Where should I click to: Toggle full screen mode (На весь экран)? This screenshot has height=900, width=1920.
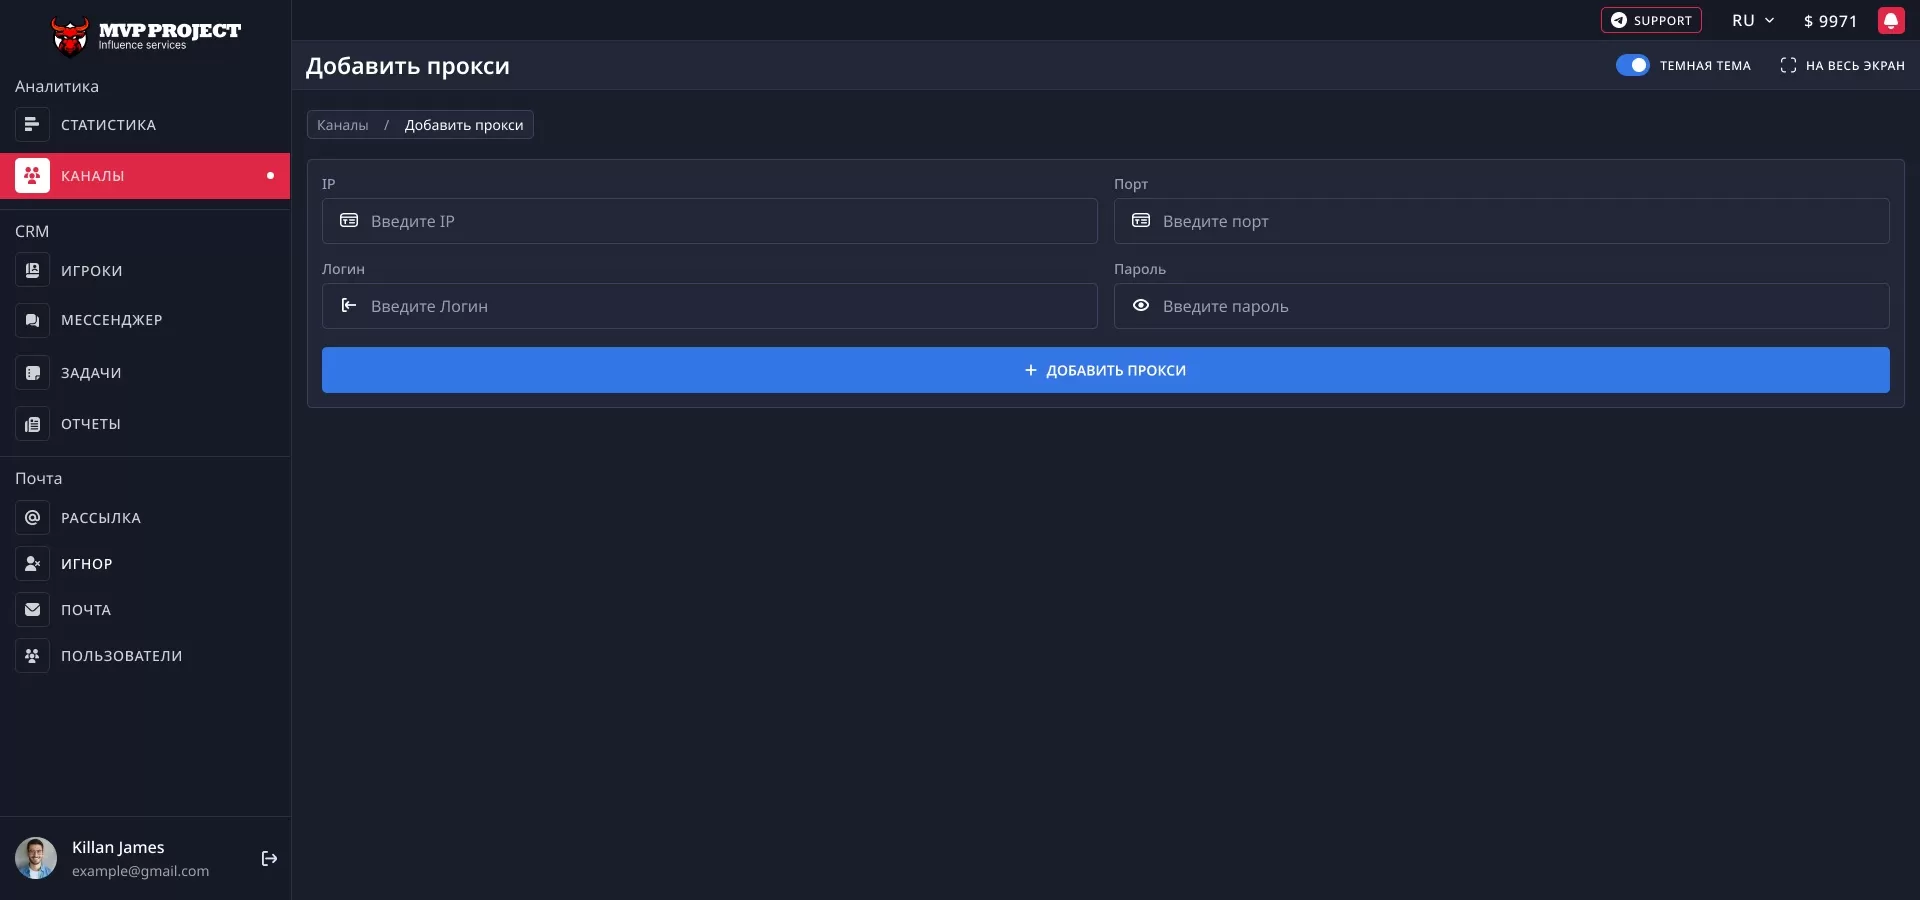point(1842,66)
